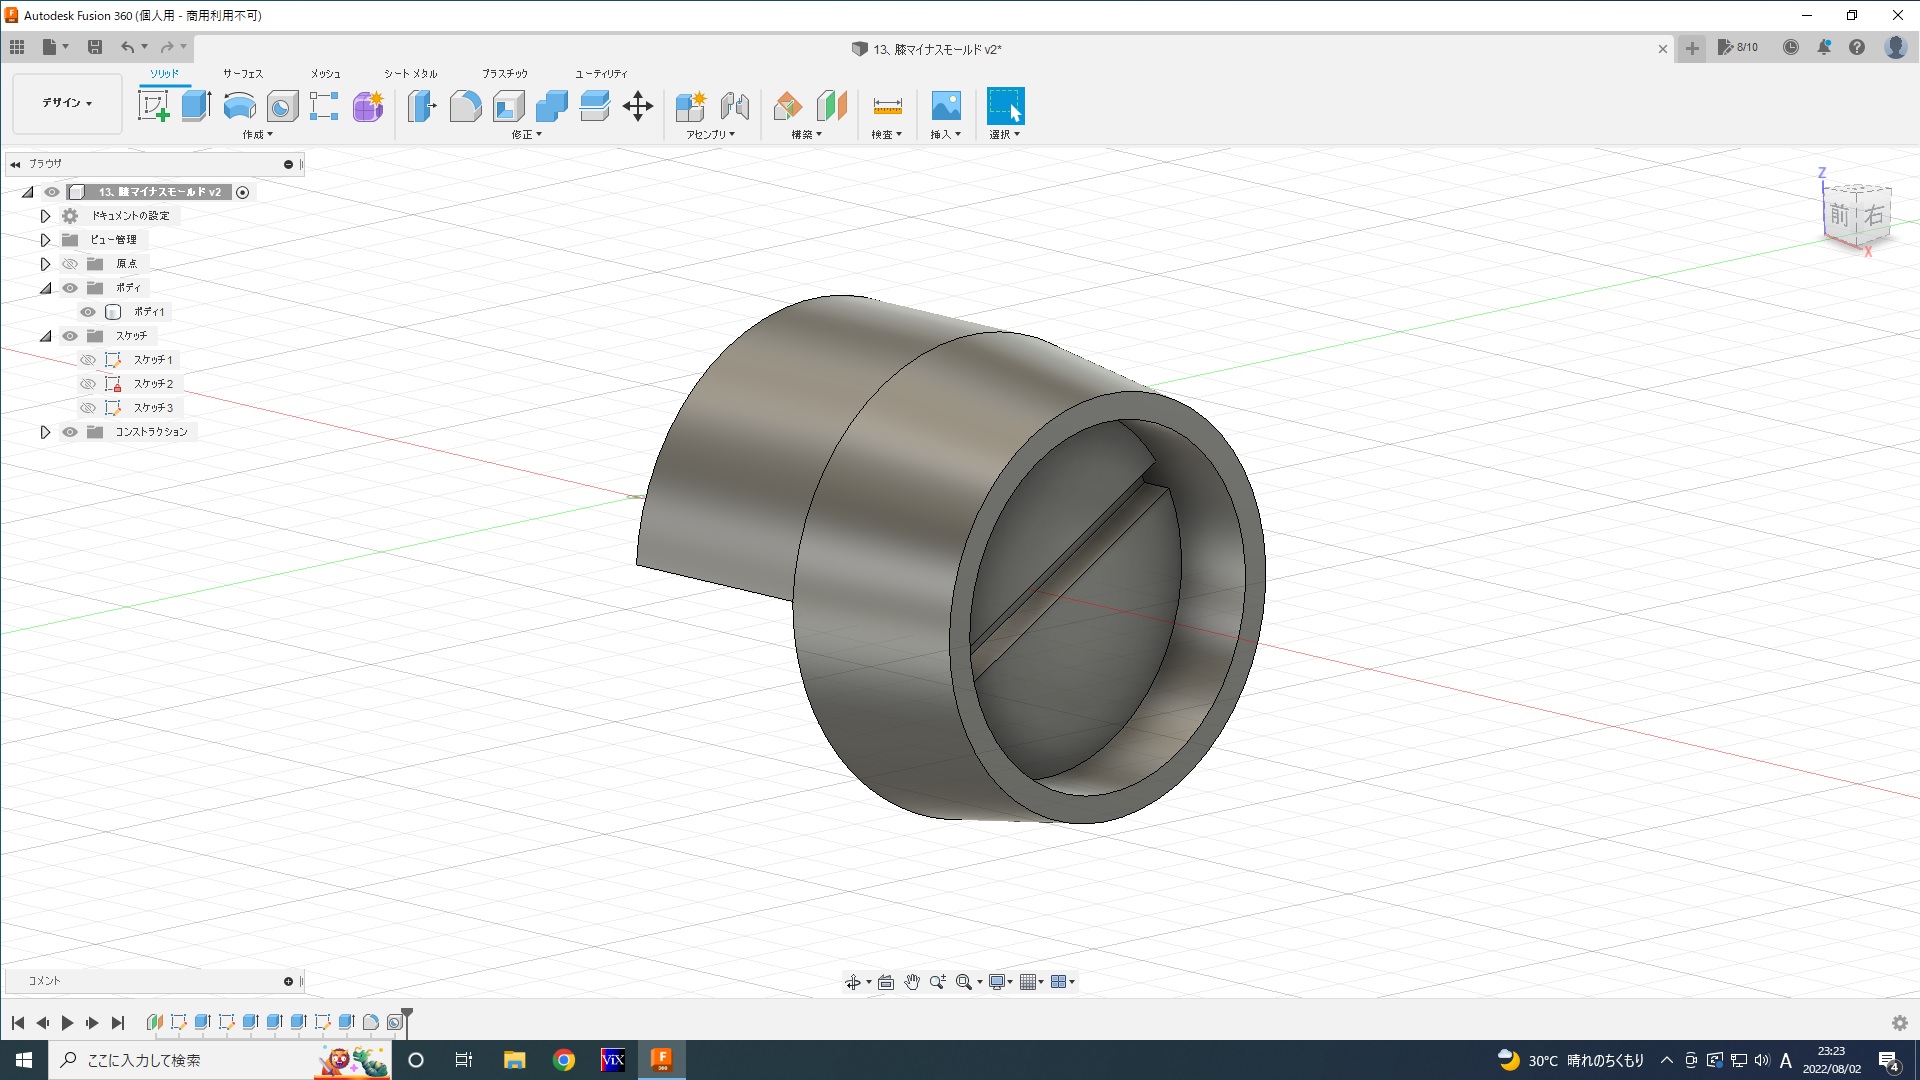Toggle visibility of the 原点 folder

(x=70, y=264)
